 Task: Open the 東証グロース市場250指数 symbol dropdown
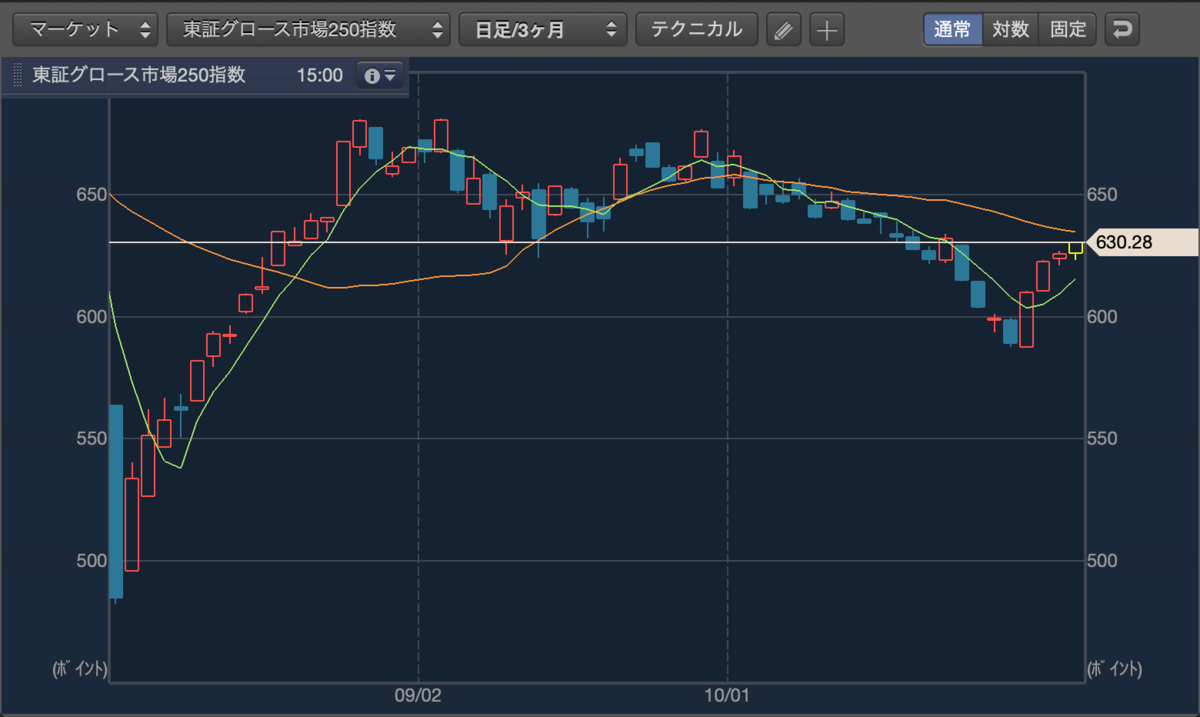coord(308,29)
